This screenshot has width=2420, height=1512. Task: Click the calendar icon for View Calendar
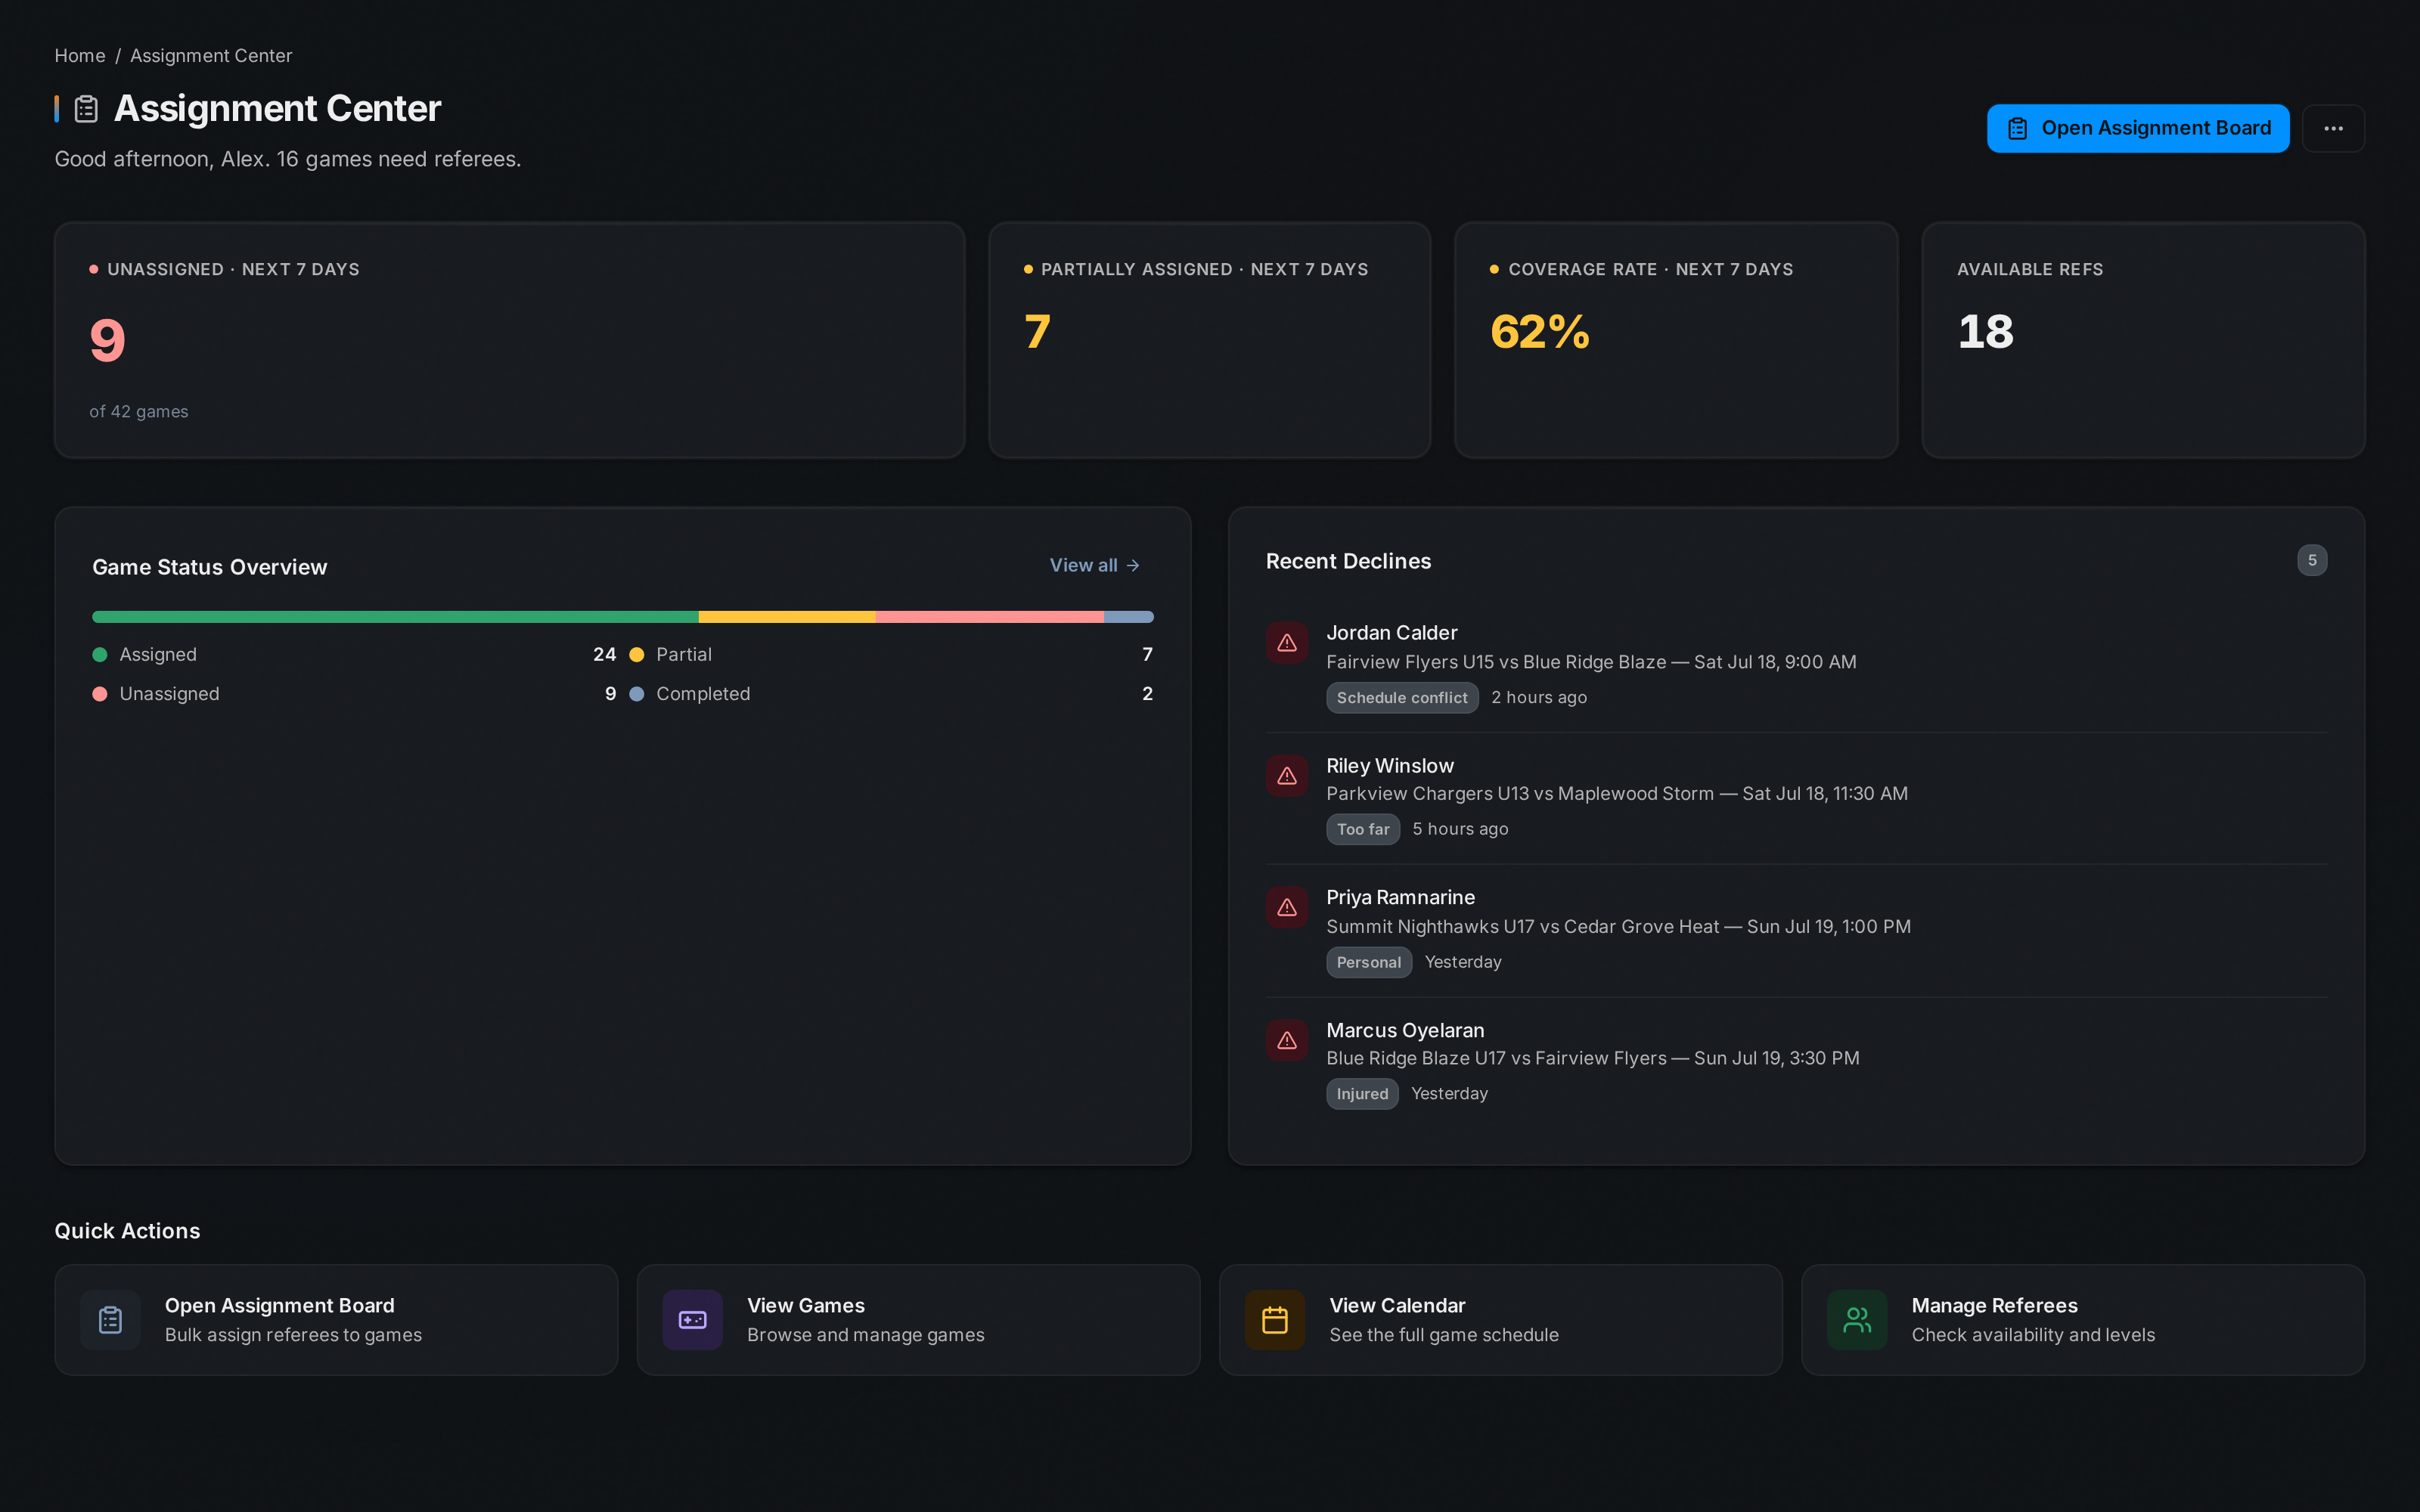pyautogui.click(x=1275, y=1320)
